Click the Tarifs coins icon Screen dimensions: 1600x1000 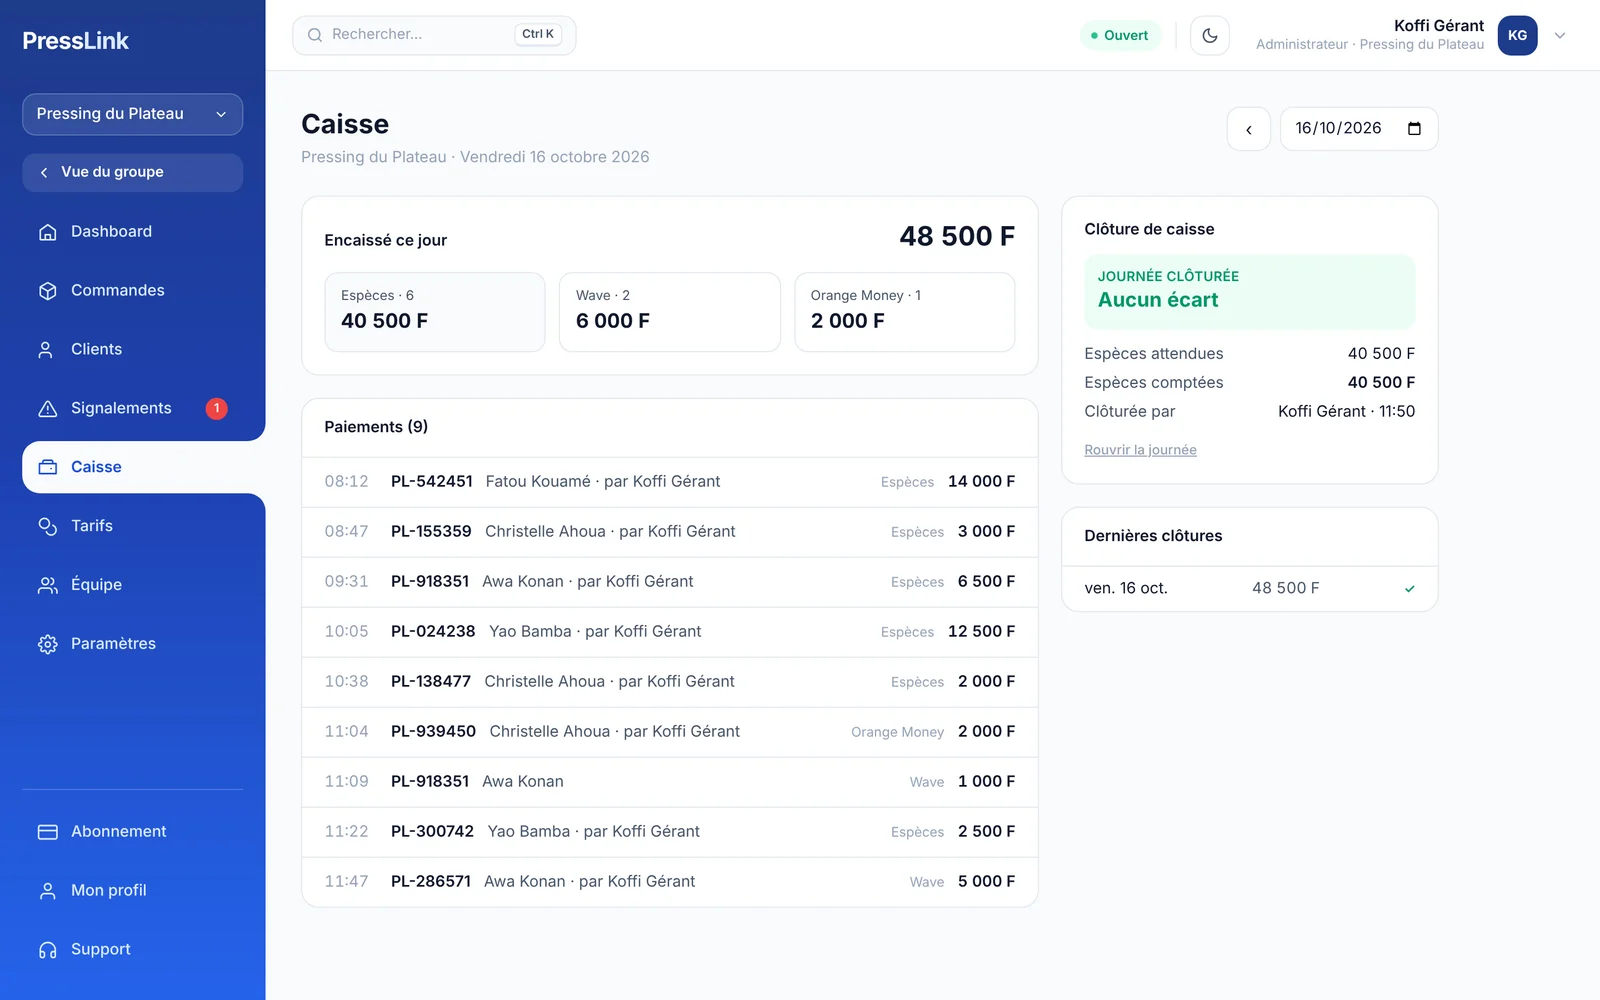pos(47,526)
